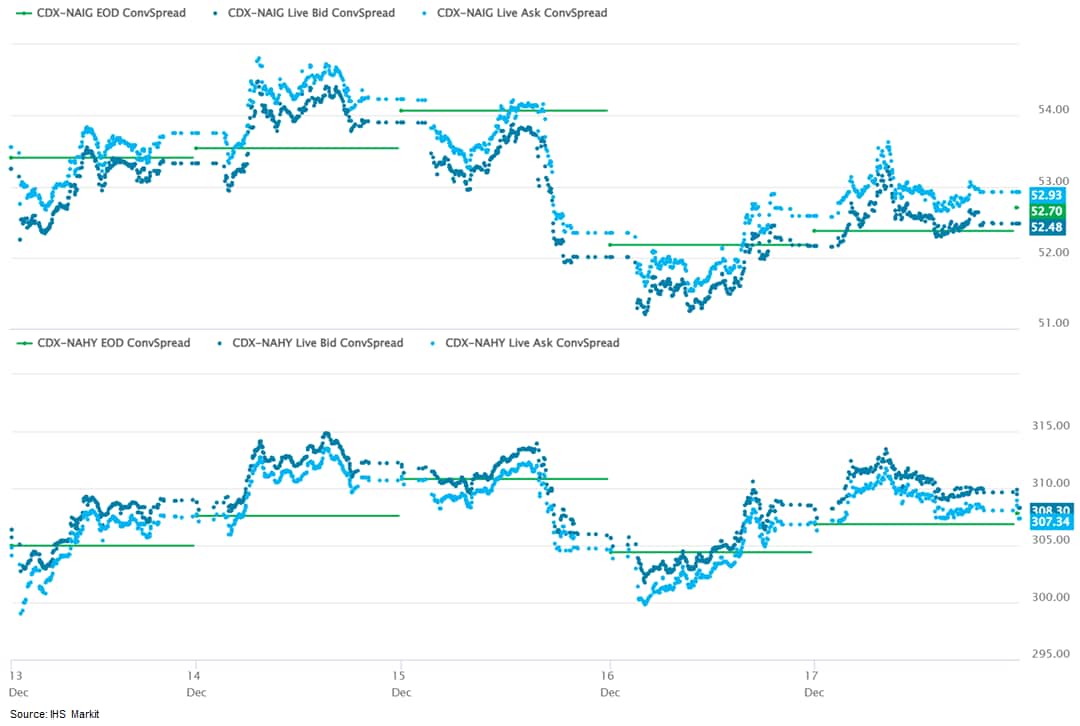Click the green line marker beside CDX-NAIG EOD ConvSpread
The image size is (1080, 726).
[21, 13]
